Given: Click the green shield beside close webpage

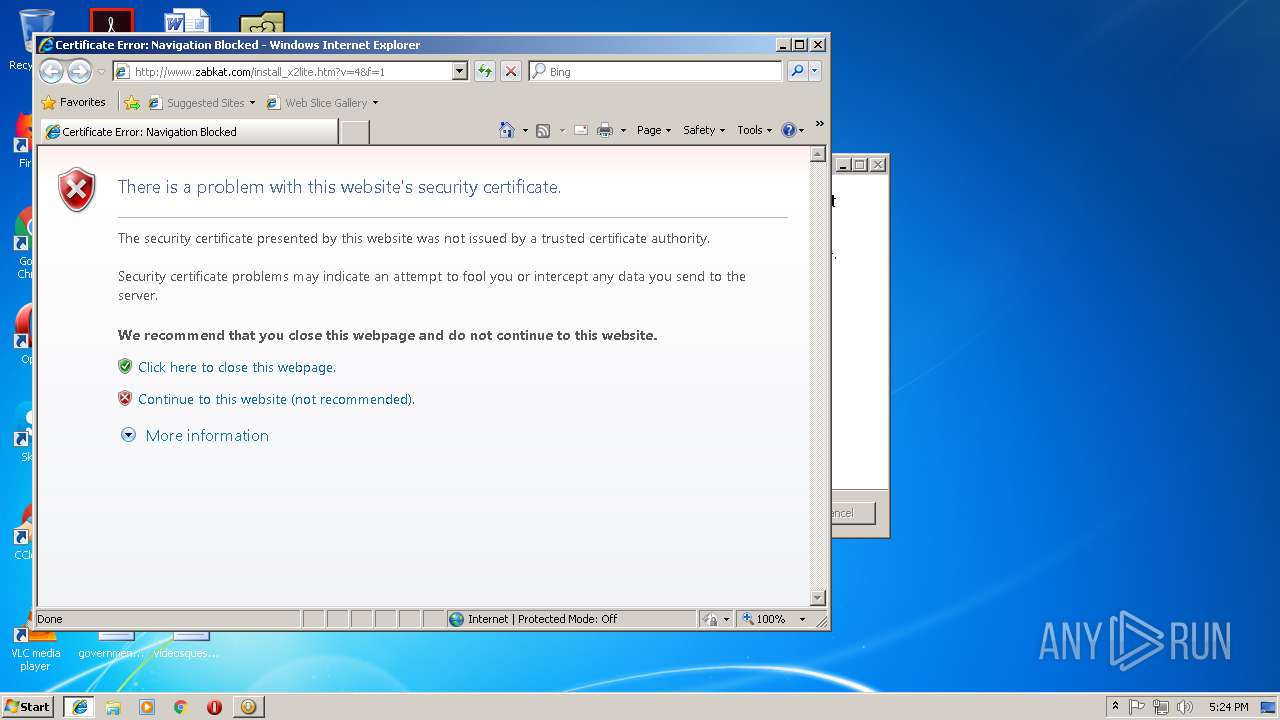Looking at the screenshot, I should pyautogui.click(x=125, y=366).
